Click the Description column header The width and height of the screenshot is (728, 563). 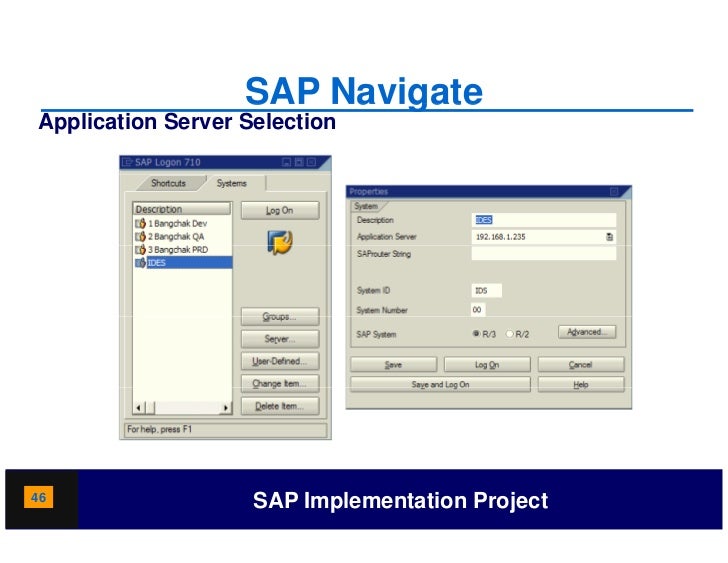pos(182,209)
